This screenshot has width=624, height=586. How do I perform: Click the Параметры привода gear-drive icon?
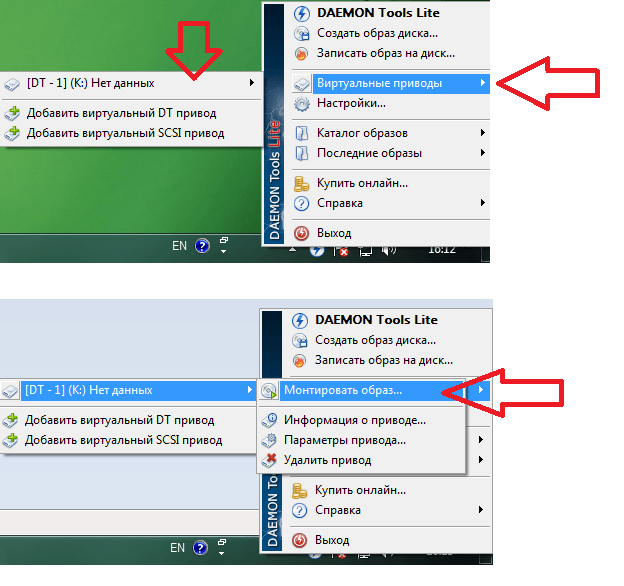pyautogui.click(x=269, y=440)
